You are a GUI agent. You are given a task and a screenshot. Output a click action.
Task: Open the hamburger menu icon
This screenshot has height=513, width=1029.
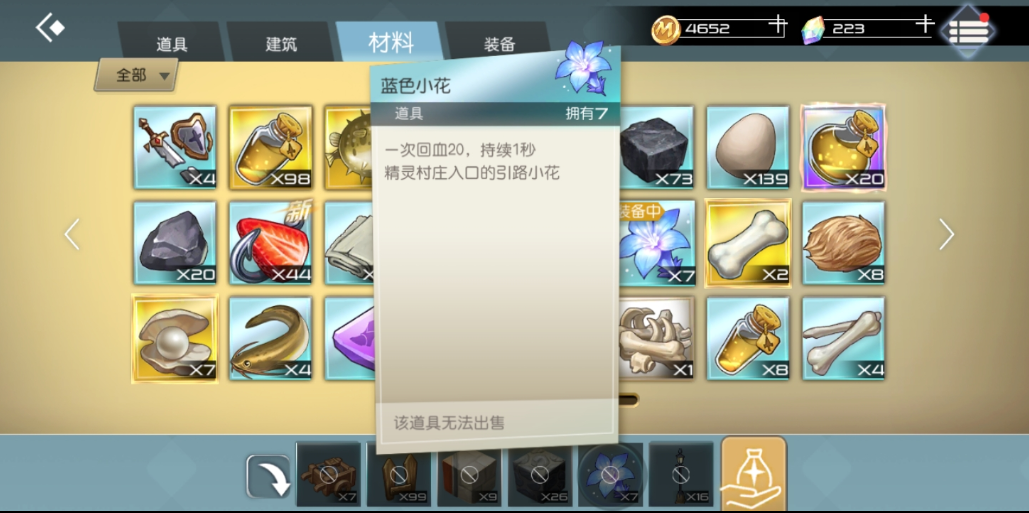point(968,30)
